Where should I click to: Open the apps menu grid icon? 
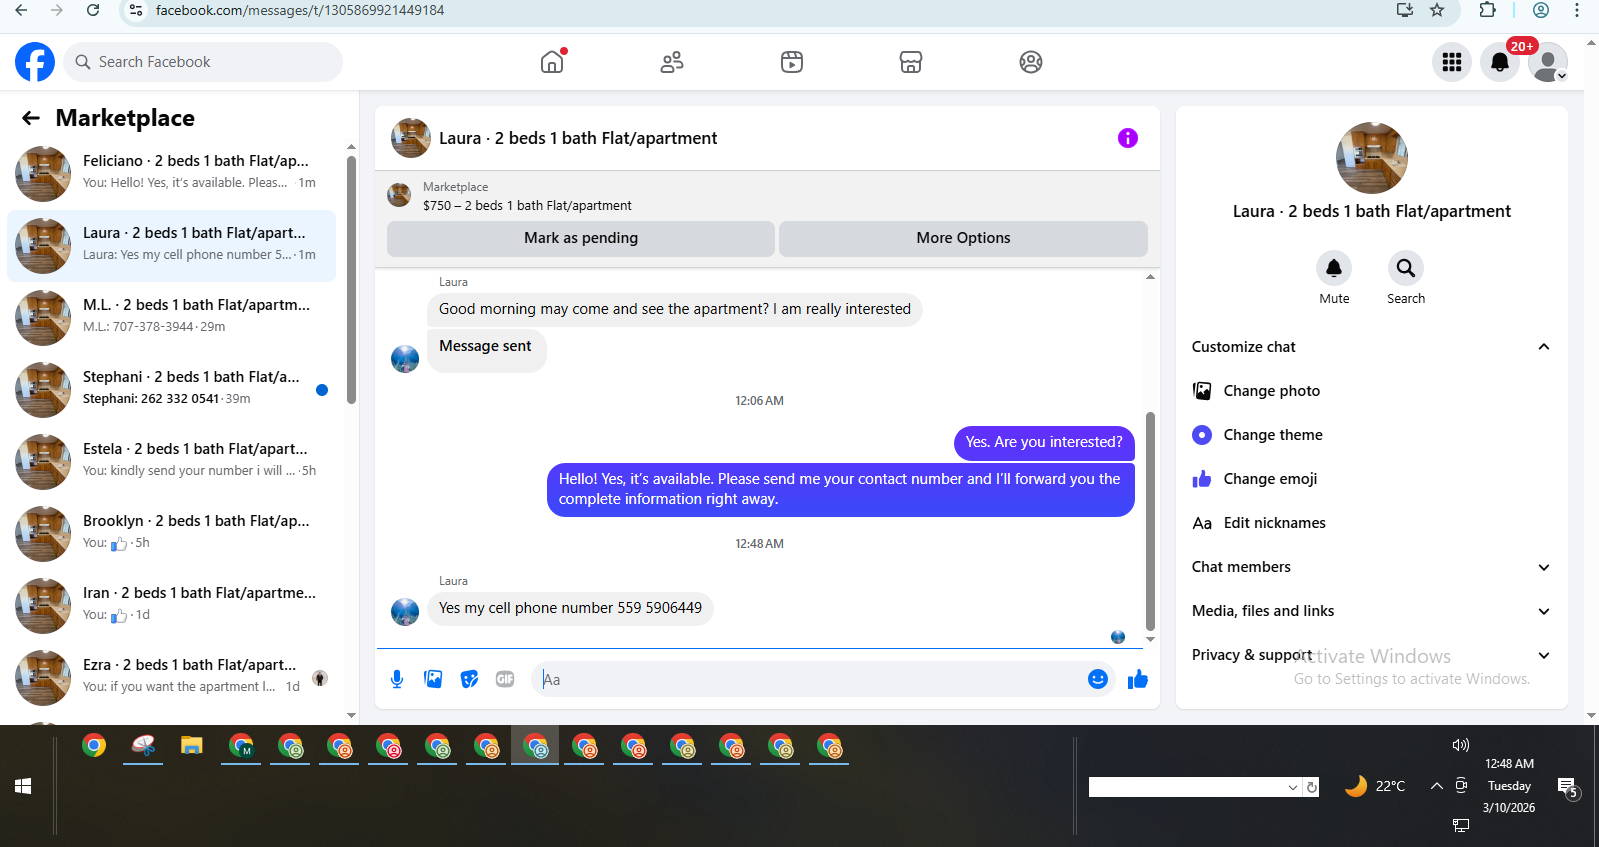pyautogui.click(x=1452, y=62)
